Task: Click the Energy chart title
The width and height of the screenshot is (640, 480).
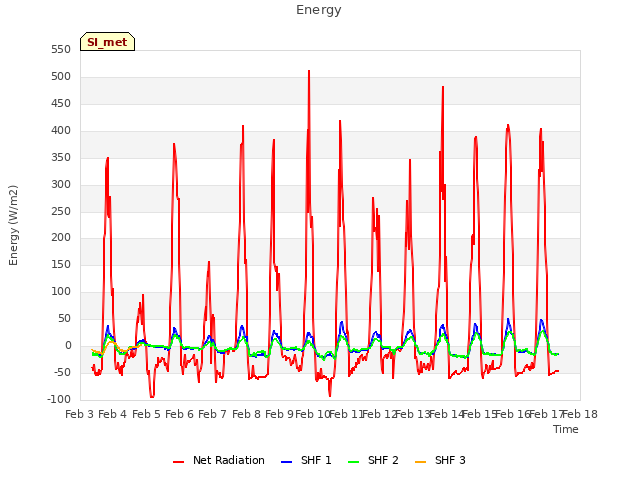Action: coord(319,10)
